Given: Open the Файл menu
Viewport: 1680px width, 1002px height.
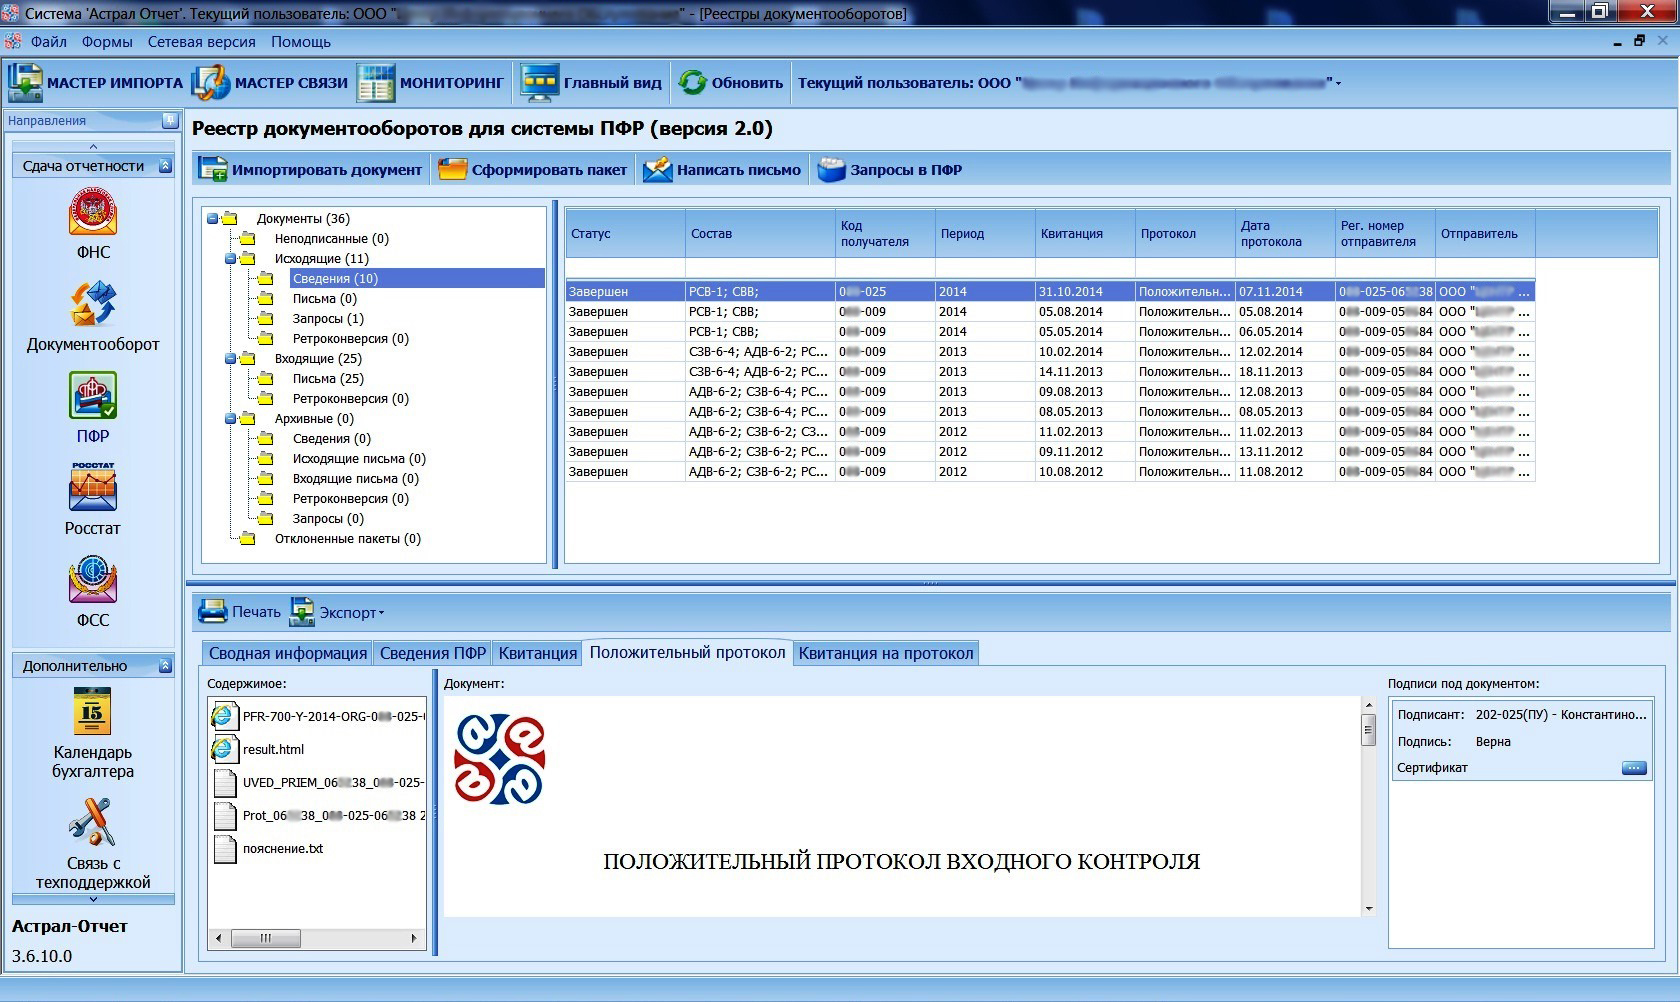Looking at the screenshot, I should click(x=49, y=42).
